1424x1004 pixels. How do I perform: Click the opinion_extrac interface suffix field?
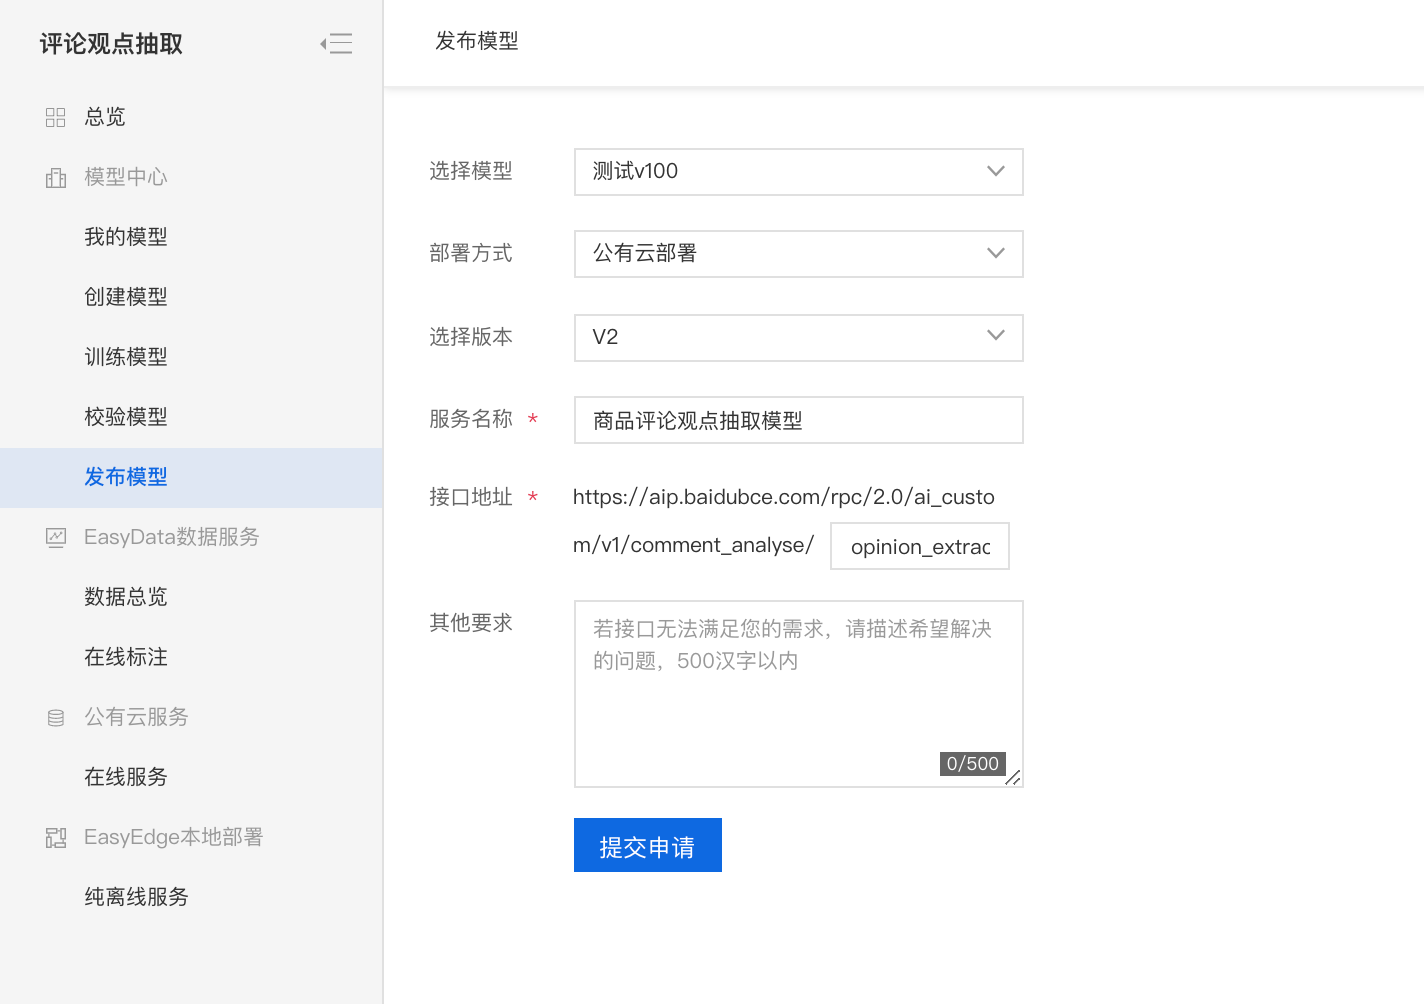point(919,547)
